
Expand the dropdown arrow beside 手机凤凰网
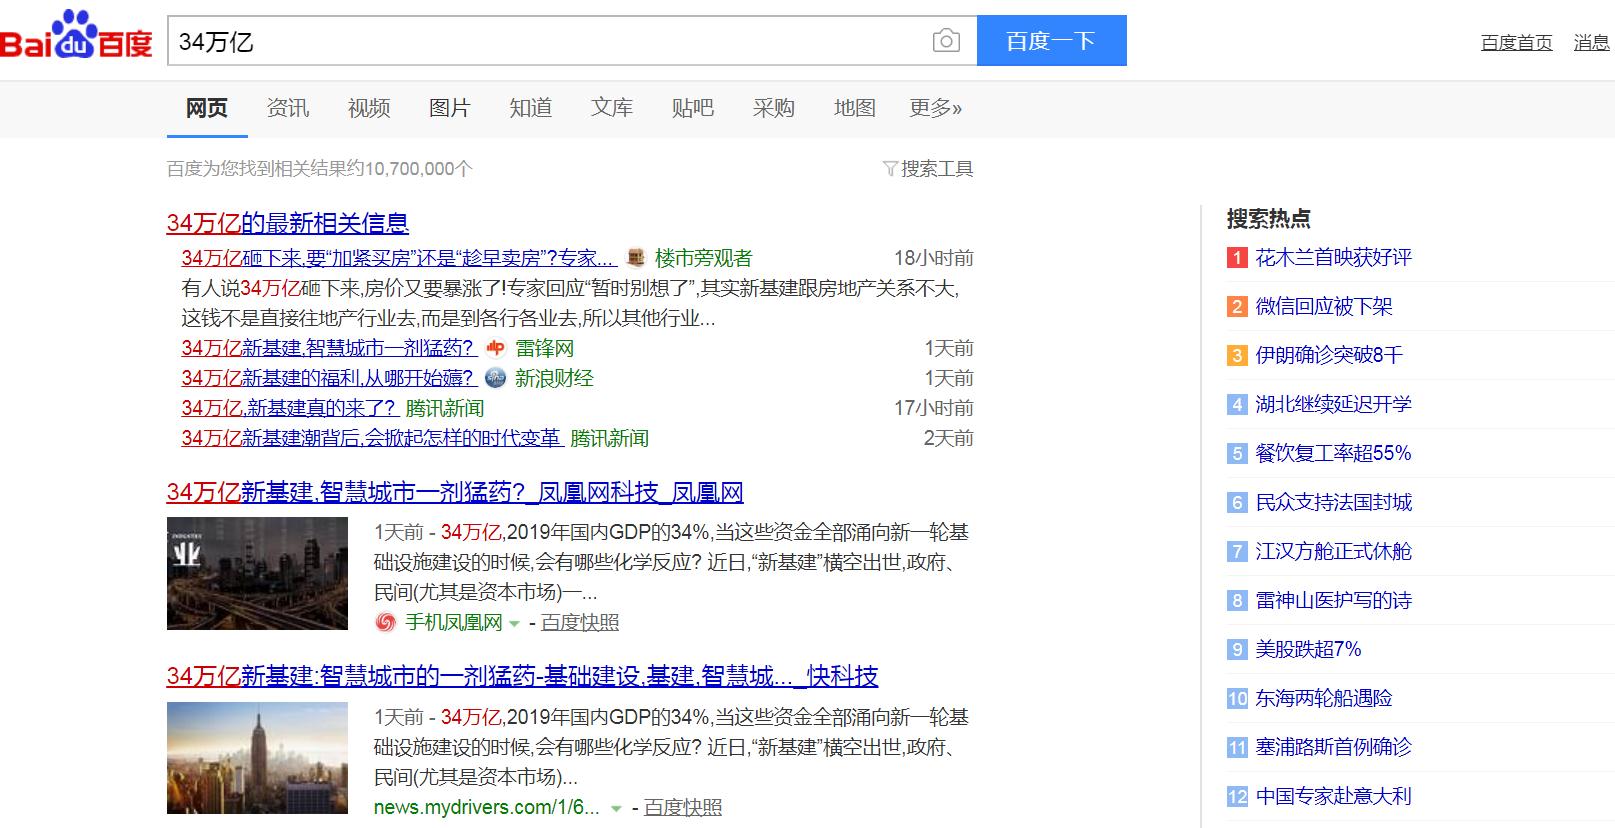(514, 624)
